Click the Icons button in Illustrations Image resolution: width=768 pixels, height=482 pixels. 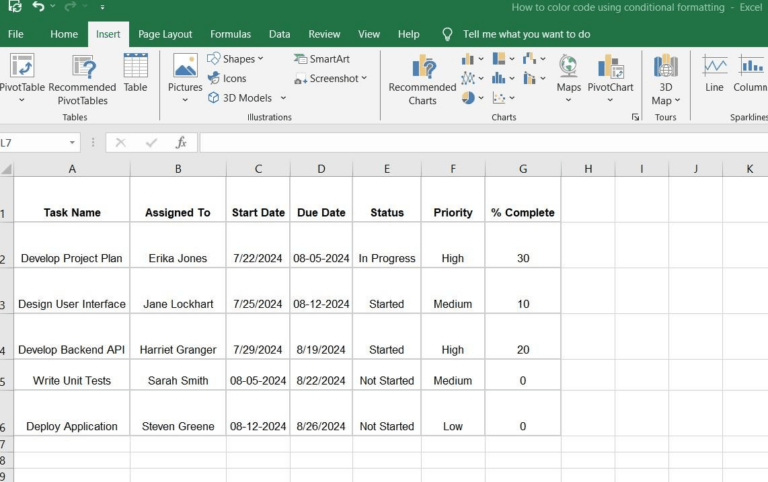(227, 78)
